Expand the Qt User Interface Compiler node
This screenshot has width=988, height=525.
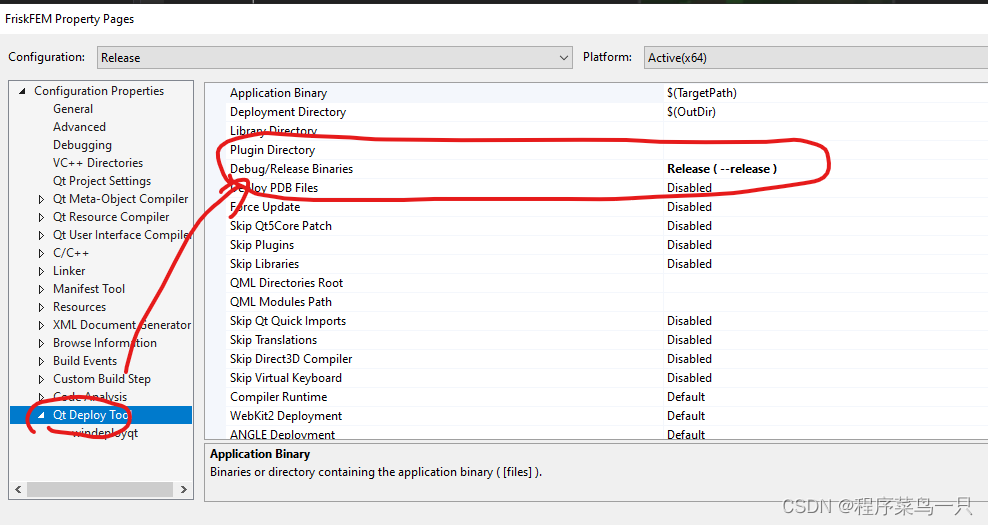tap(41, 235)
